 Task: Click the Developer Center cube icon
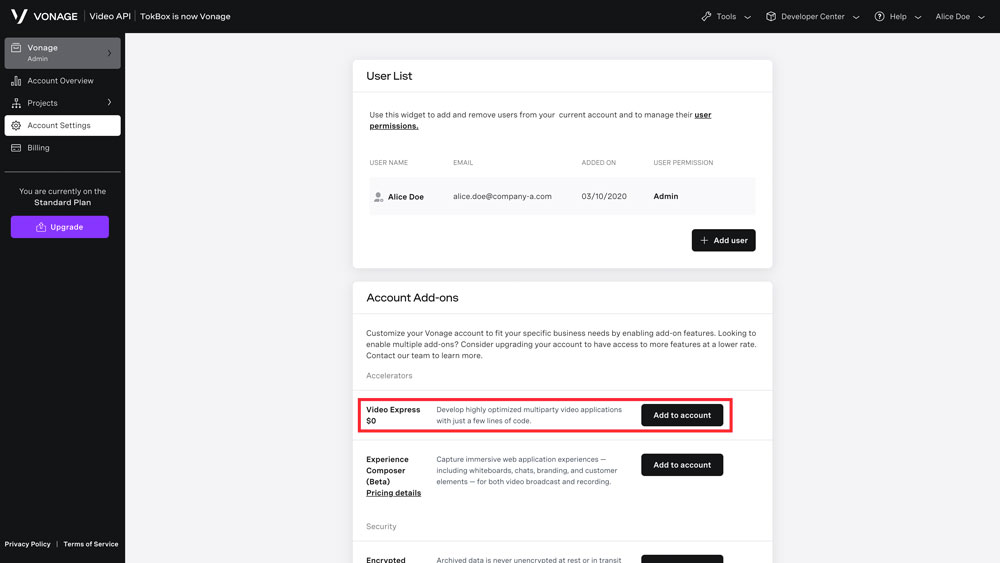pos(771,17)
